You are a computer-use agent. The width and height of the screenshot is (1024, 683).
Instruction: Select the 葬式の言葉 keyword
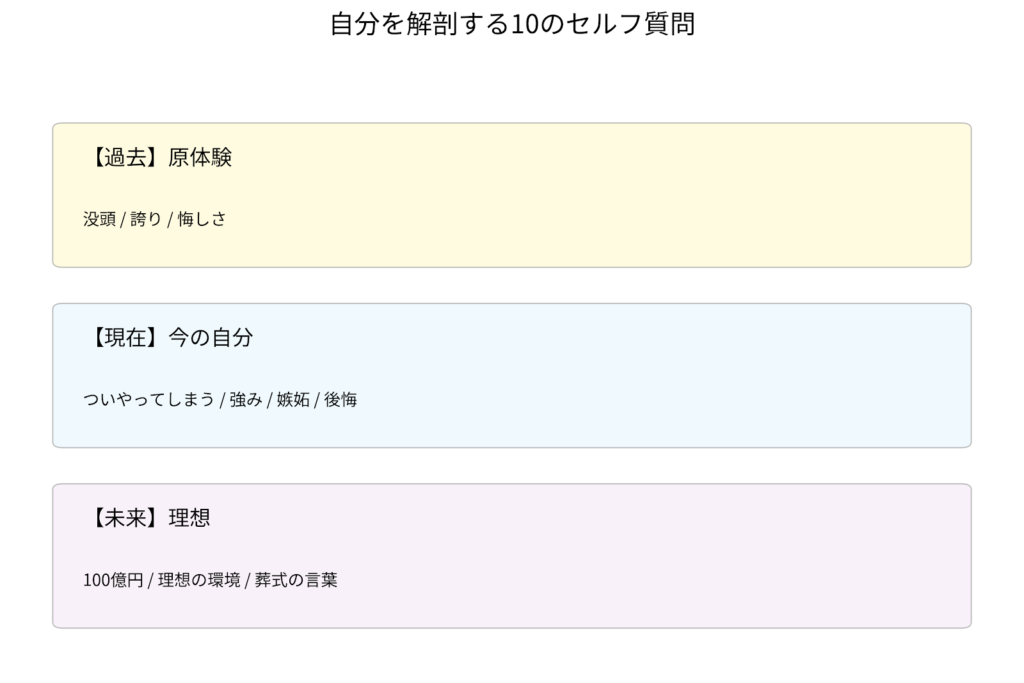coord(296,580)
